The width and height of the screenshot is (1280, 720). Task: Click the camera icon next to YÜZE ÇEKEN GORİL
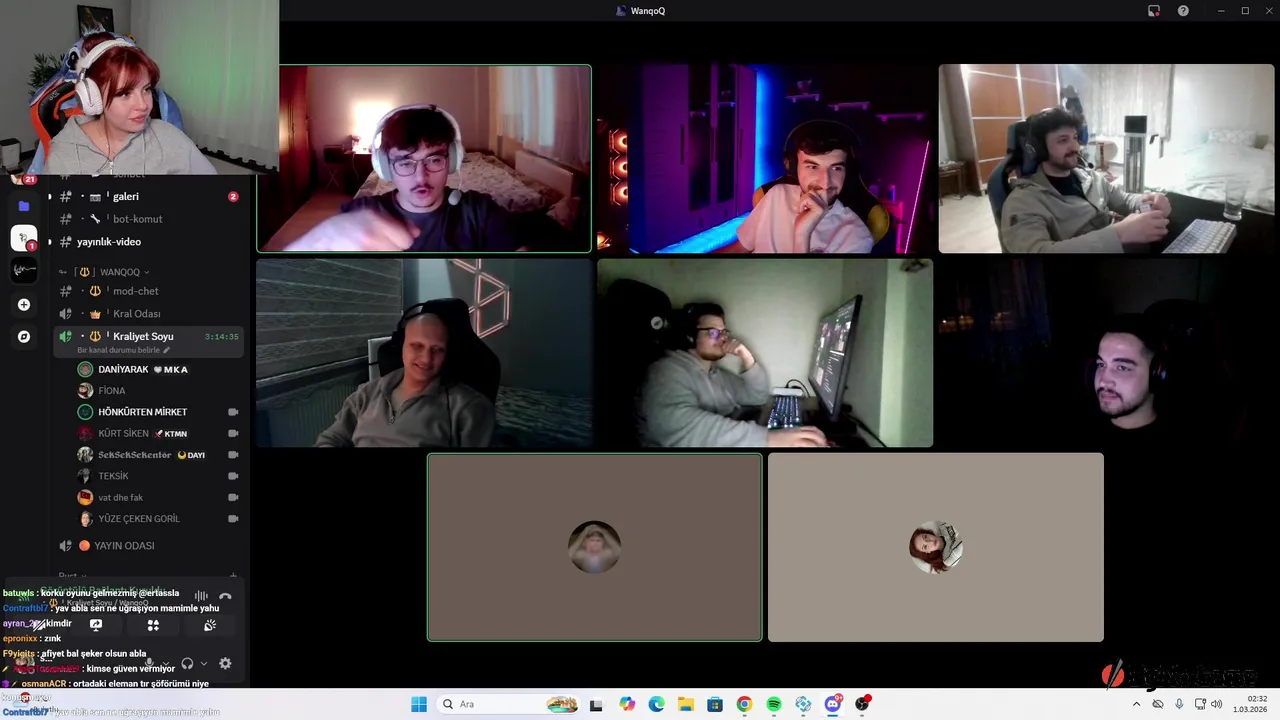(233, 519)
